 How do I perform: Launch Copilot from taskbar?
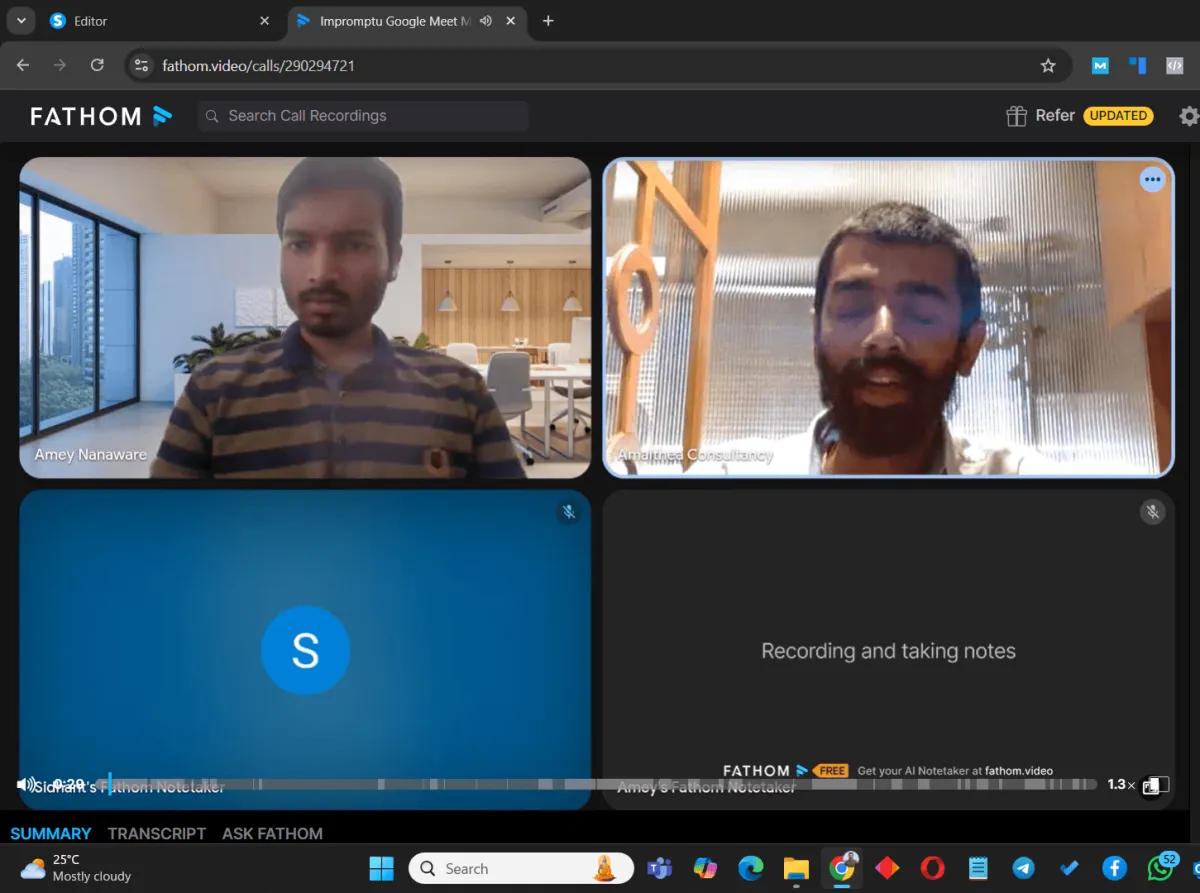705,868
